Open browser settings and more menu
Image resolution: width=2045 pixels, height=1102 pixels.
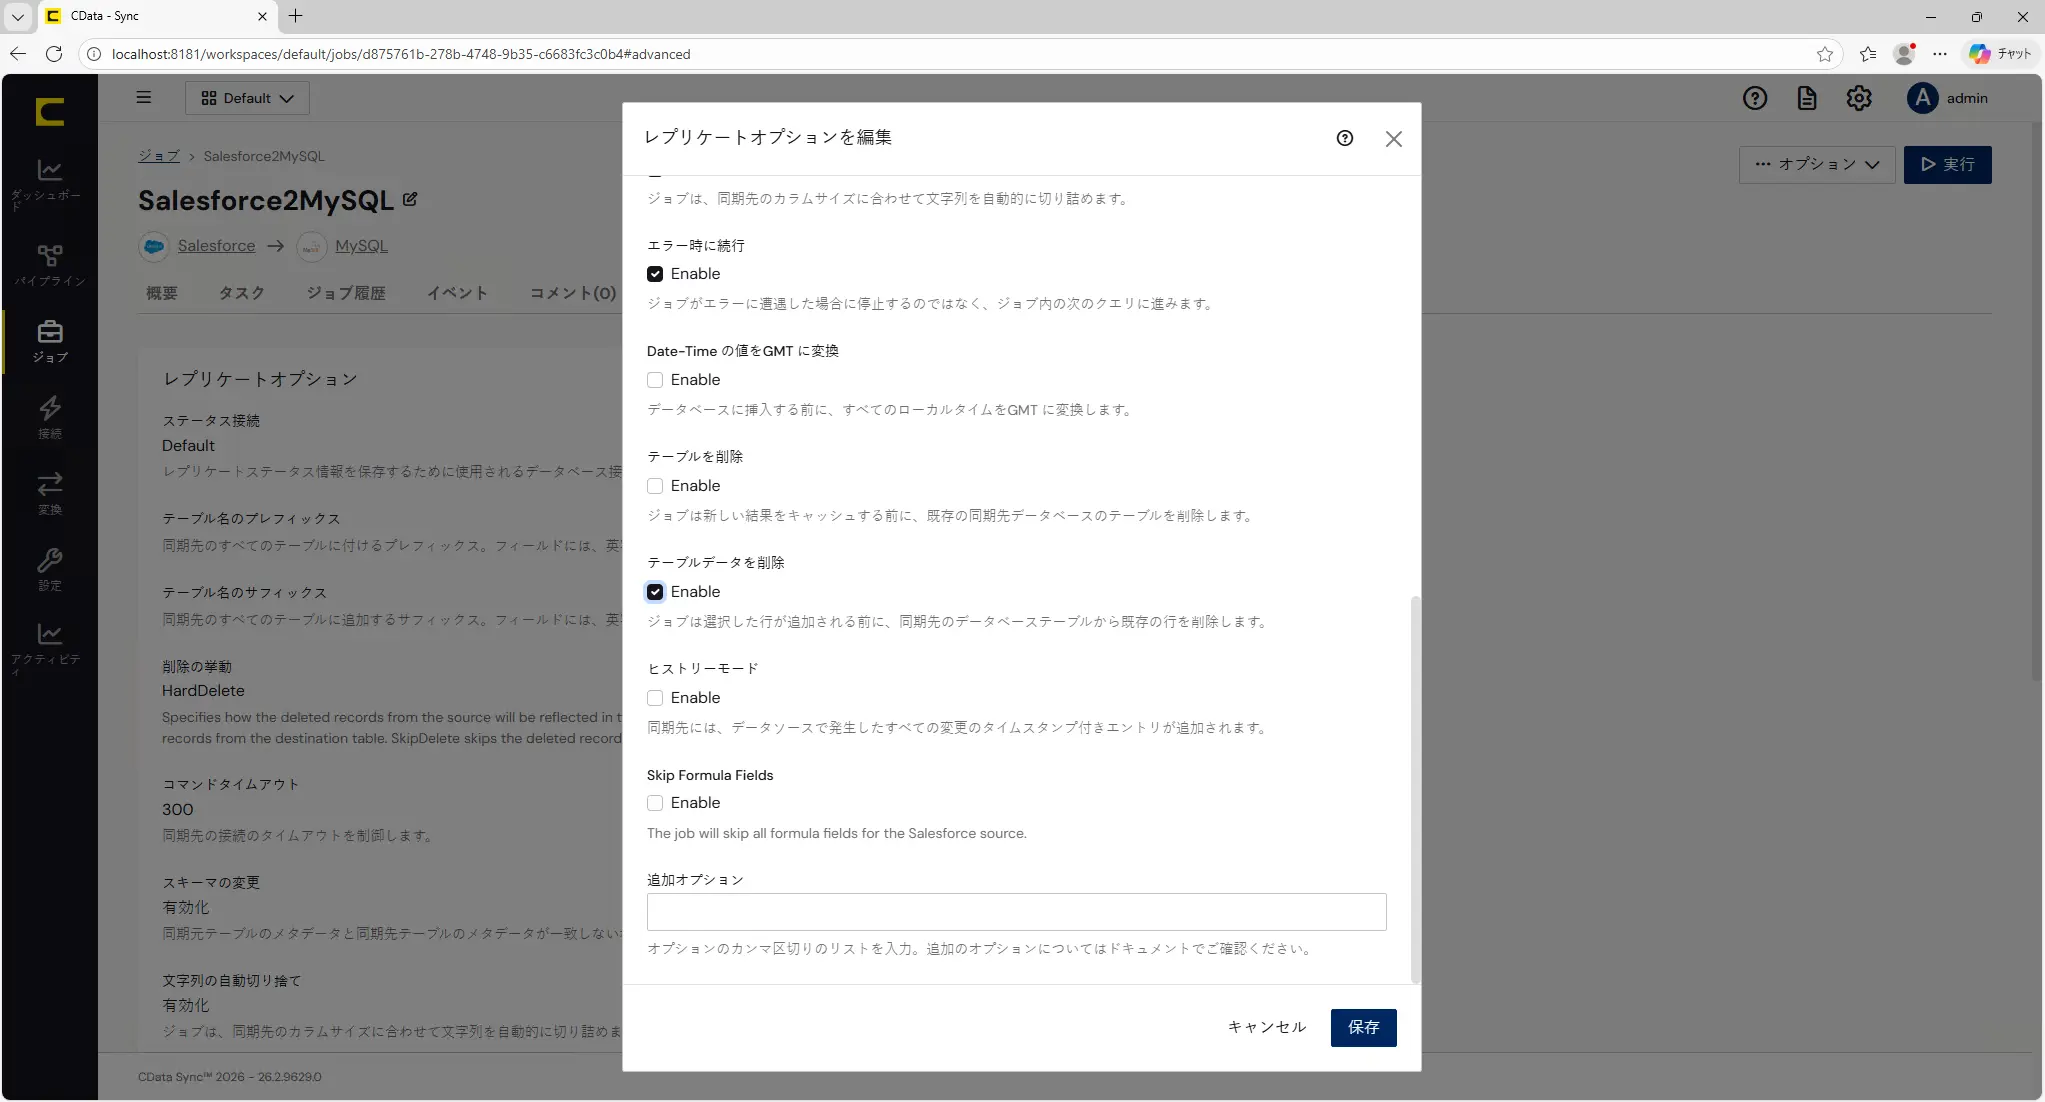(1940, 54)
